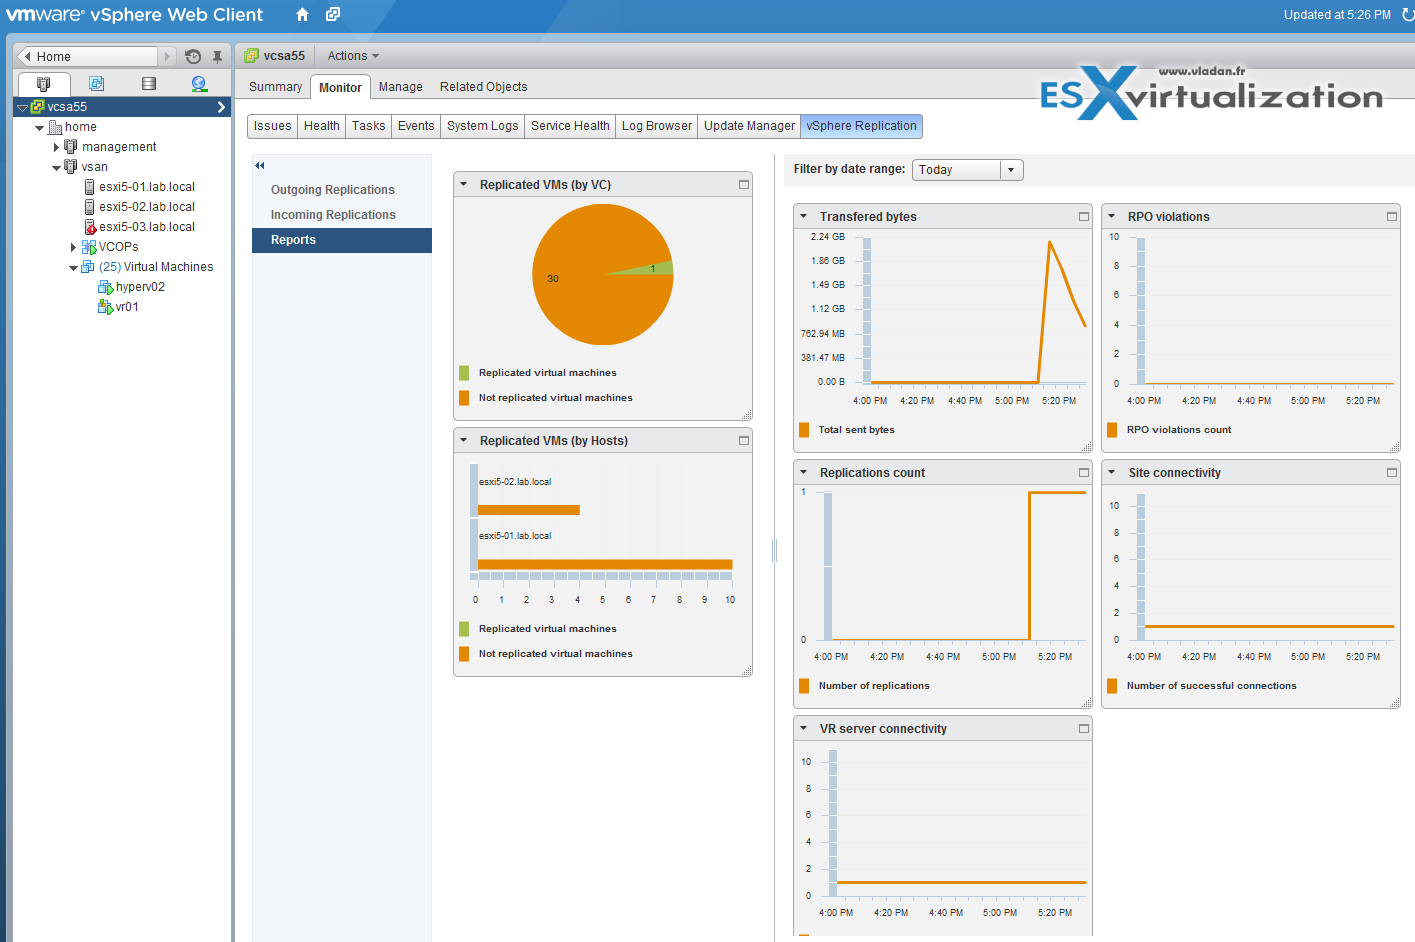Open the Update Manager sub-tab
The width and height of the screenshot is (1415, 942).
(x=750, y=126)
